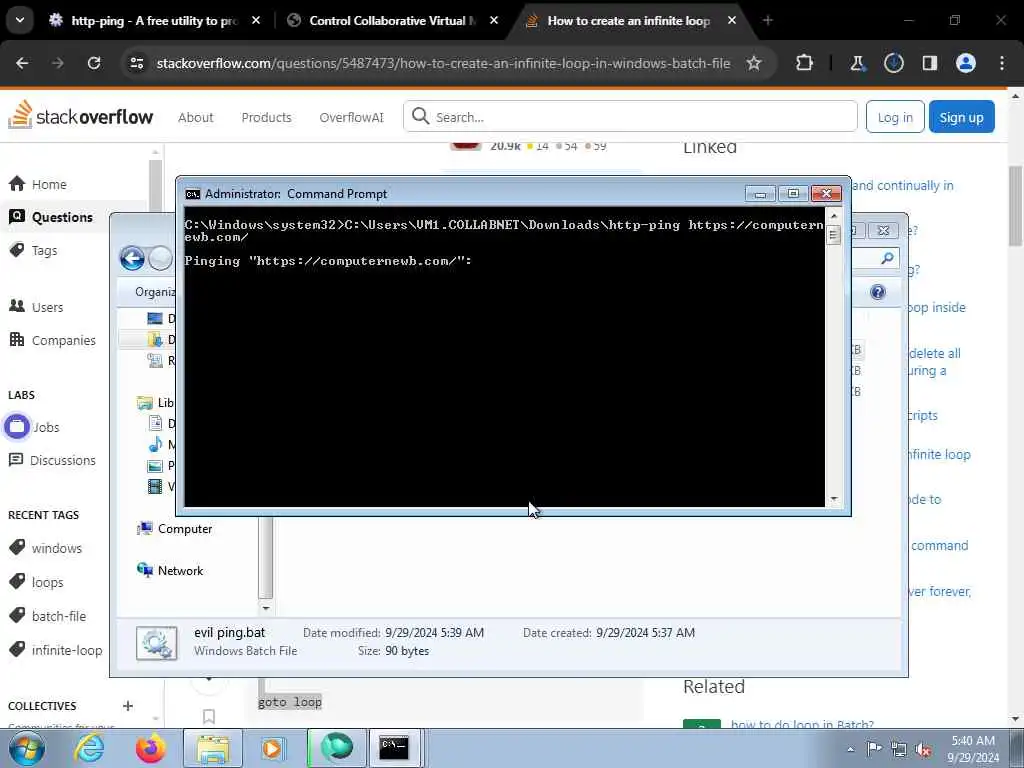Switch to Command Prompt taskbar button
The height and width of the screenshot is (768, 1024).
click(x=395, y=748)
